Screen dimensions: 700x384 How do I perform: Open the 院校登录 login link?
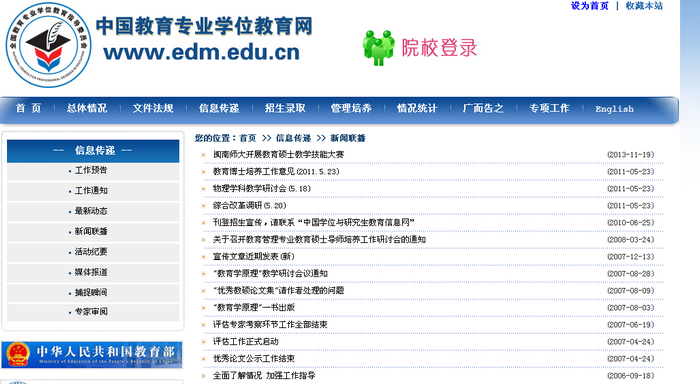click(x=439, y=48)
